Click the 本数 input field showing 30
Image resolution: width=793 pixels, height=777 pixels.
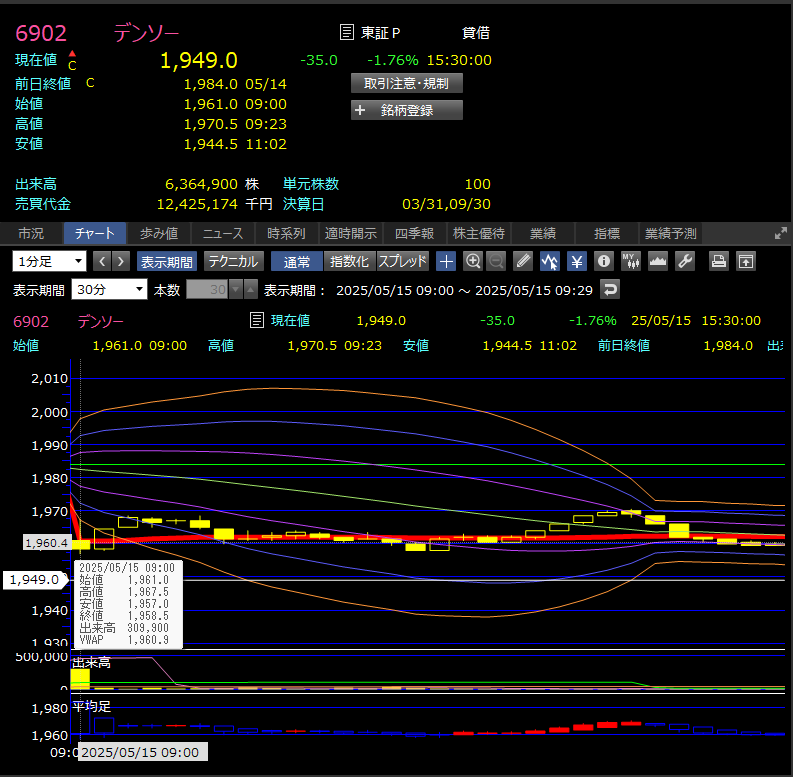coord(207,290)
